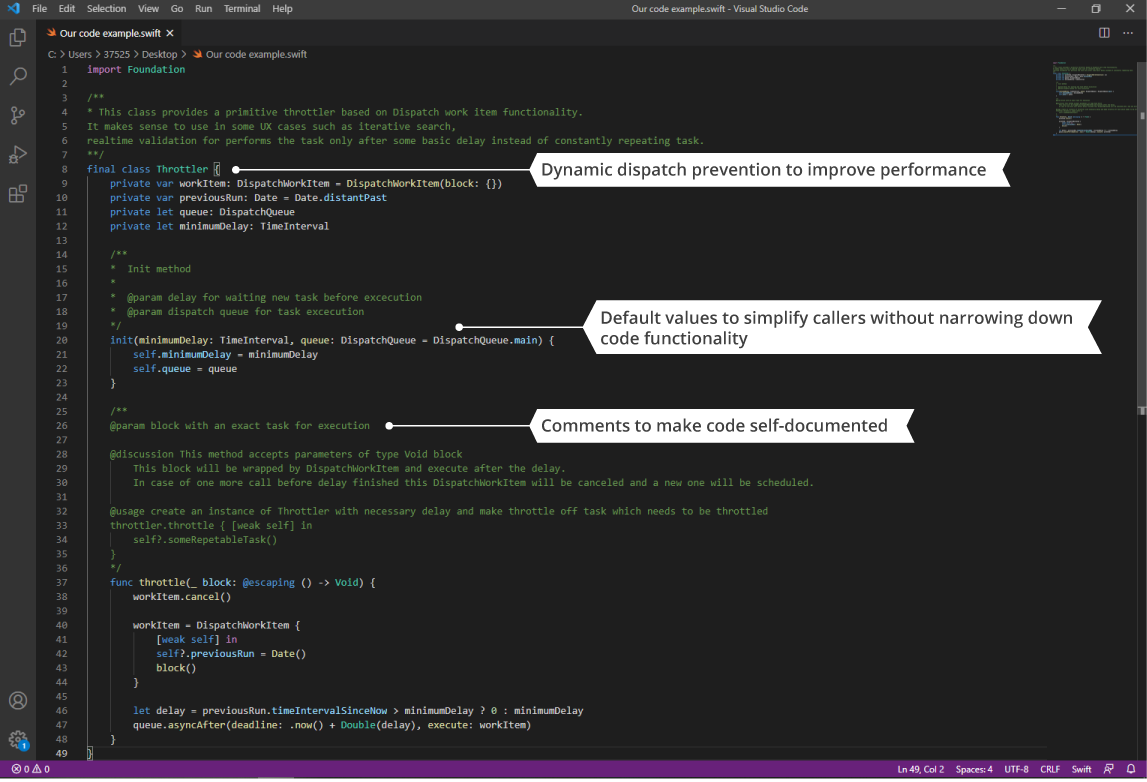Change language mode by clicking Swift
The image size is (1147, 782).
pos(1081,769)
